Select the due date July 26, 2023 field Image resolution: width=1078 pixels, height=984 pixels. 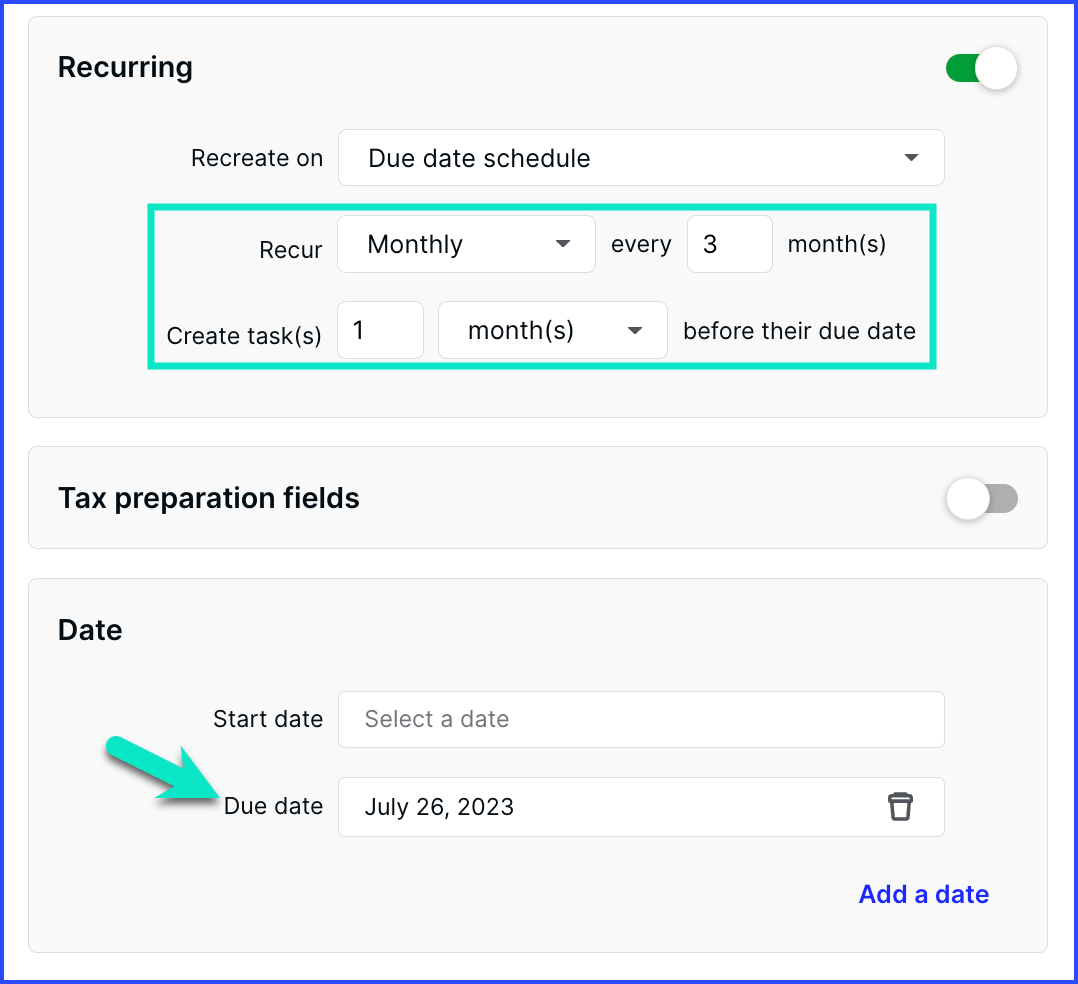(641, 807)
